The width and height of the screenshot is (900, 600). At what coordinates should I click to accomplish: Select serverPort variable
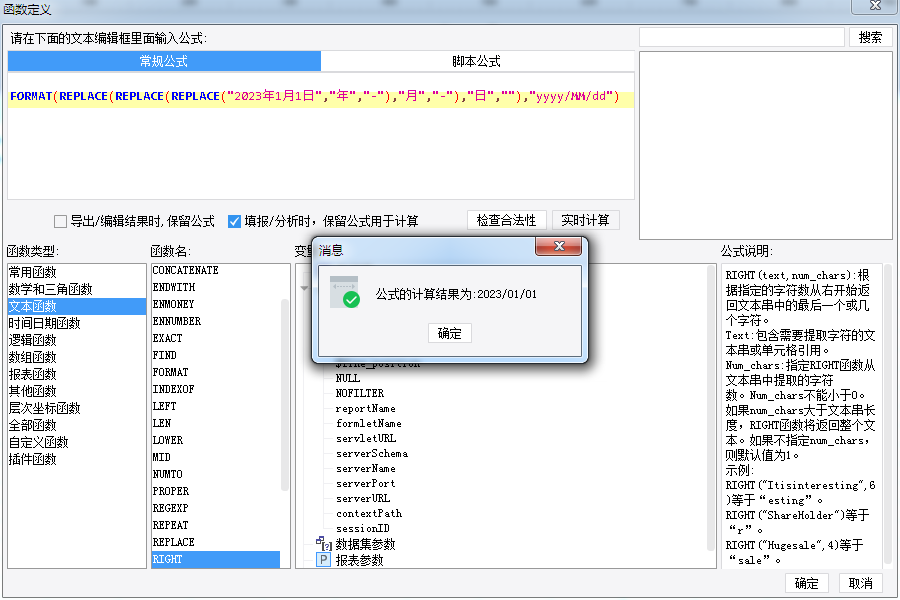(366, 483)
